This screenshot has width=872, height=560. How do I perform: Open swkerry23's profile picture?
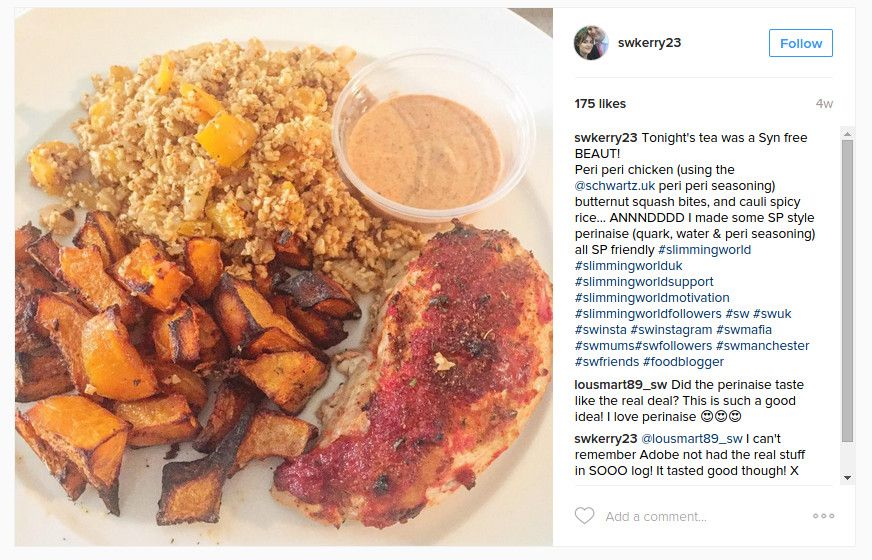591,43
